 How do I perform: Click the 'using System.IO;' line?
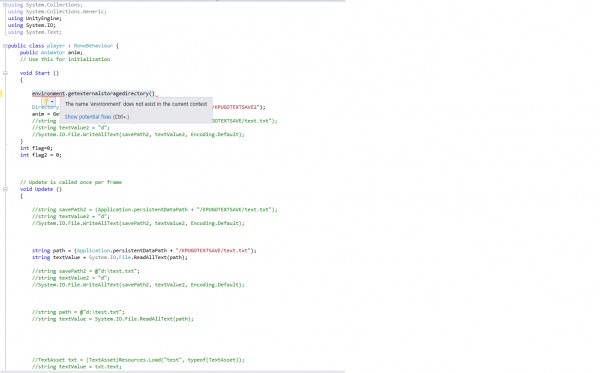tap(32, 25)
